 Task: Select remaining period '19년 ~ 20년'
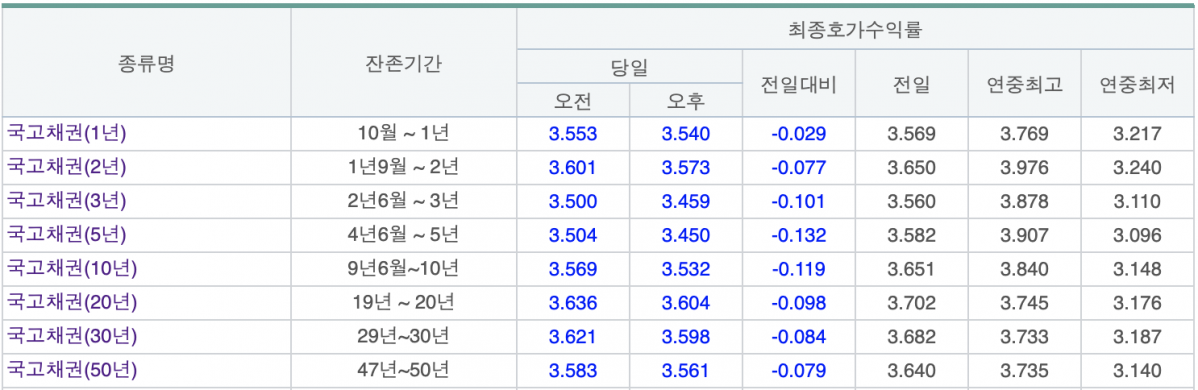[x=403, y=303]
